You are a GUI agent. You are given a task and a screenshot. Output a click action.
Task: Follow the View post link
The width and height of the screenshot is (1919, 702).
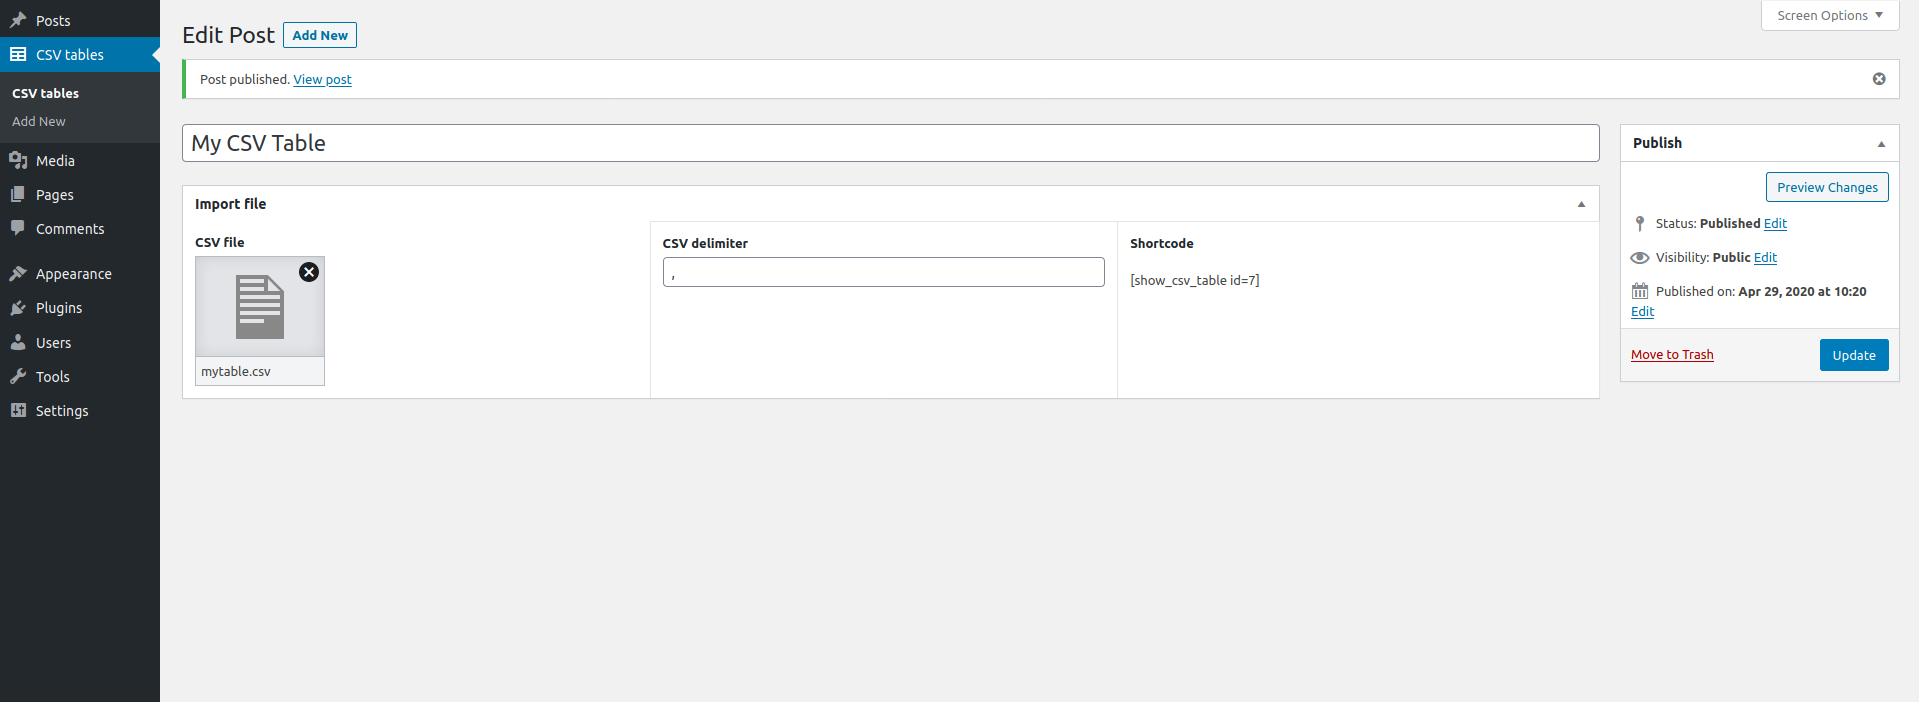tap(322, 79)
